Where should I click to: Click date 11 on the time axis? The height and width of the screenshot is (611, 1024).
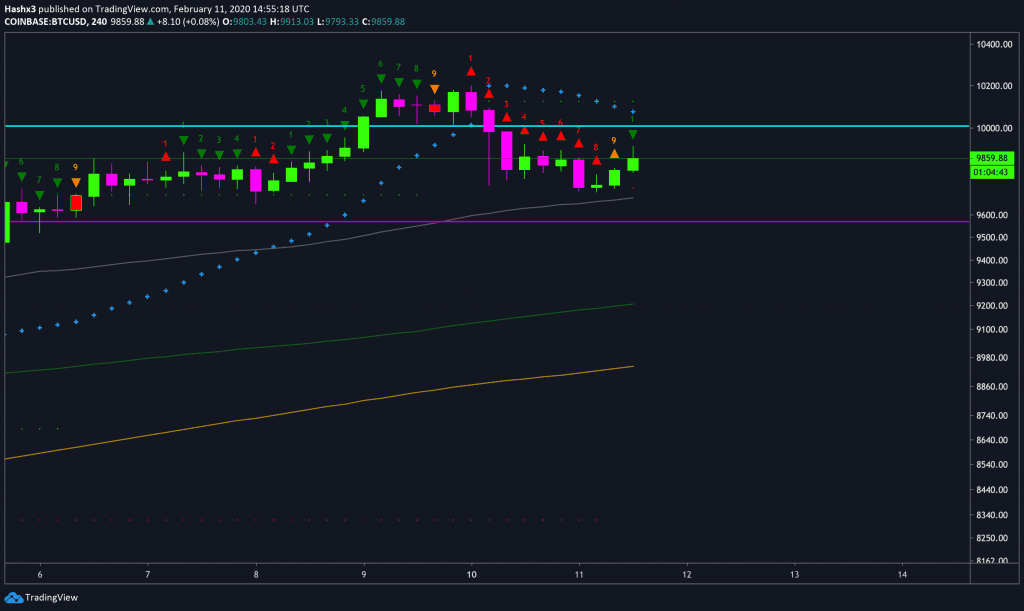[x=579, y=574]
